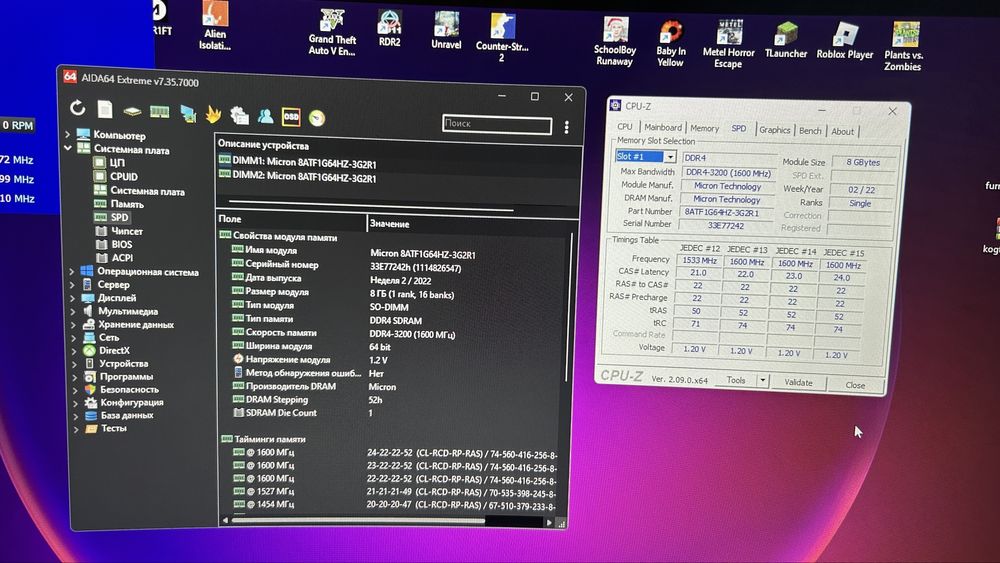Click the Validate button in CPU-Z
The width and height of the screenshot is (1000, 563).
tap(798, 383)
